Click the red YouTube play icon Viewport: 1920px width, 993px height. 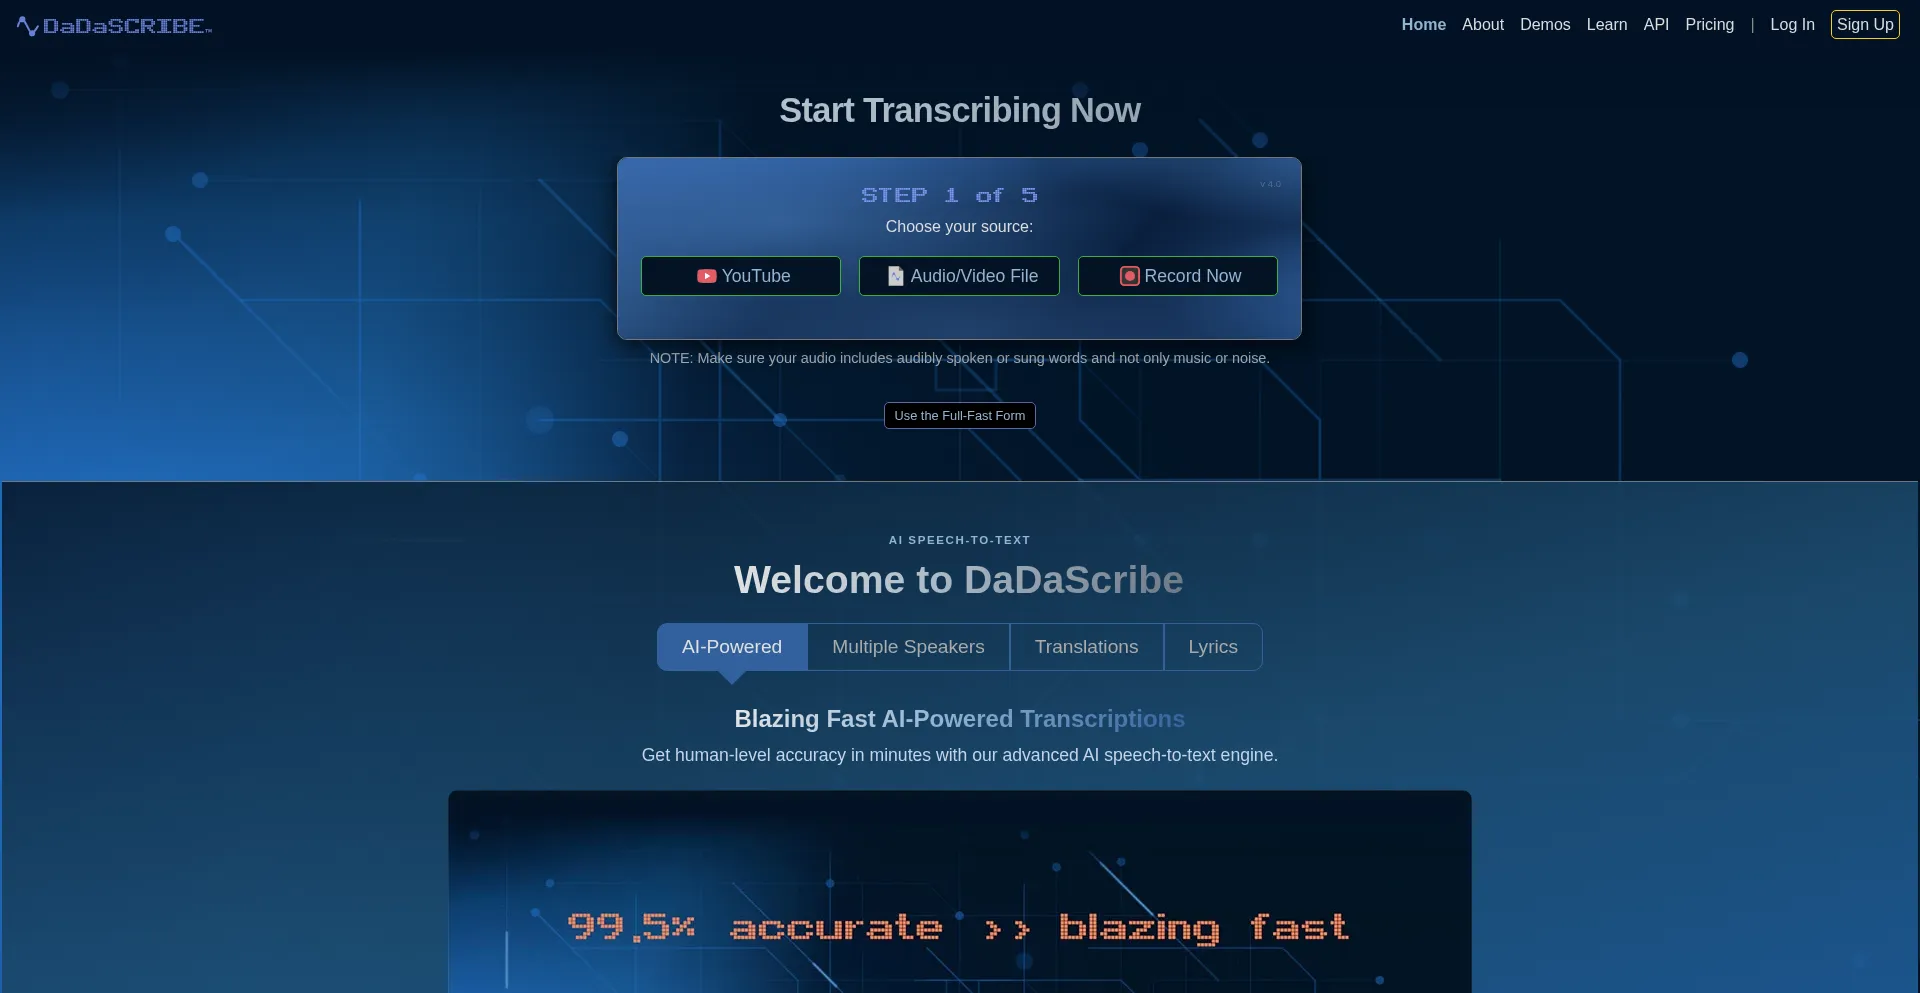point(706,276)
